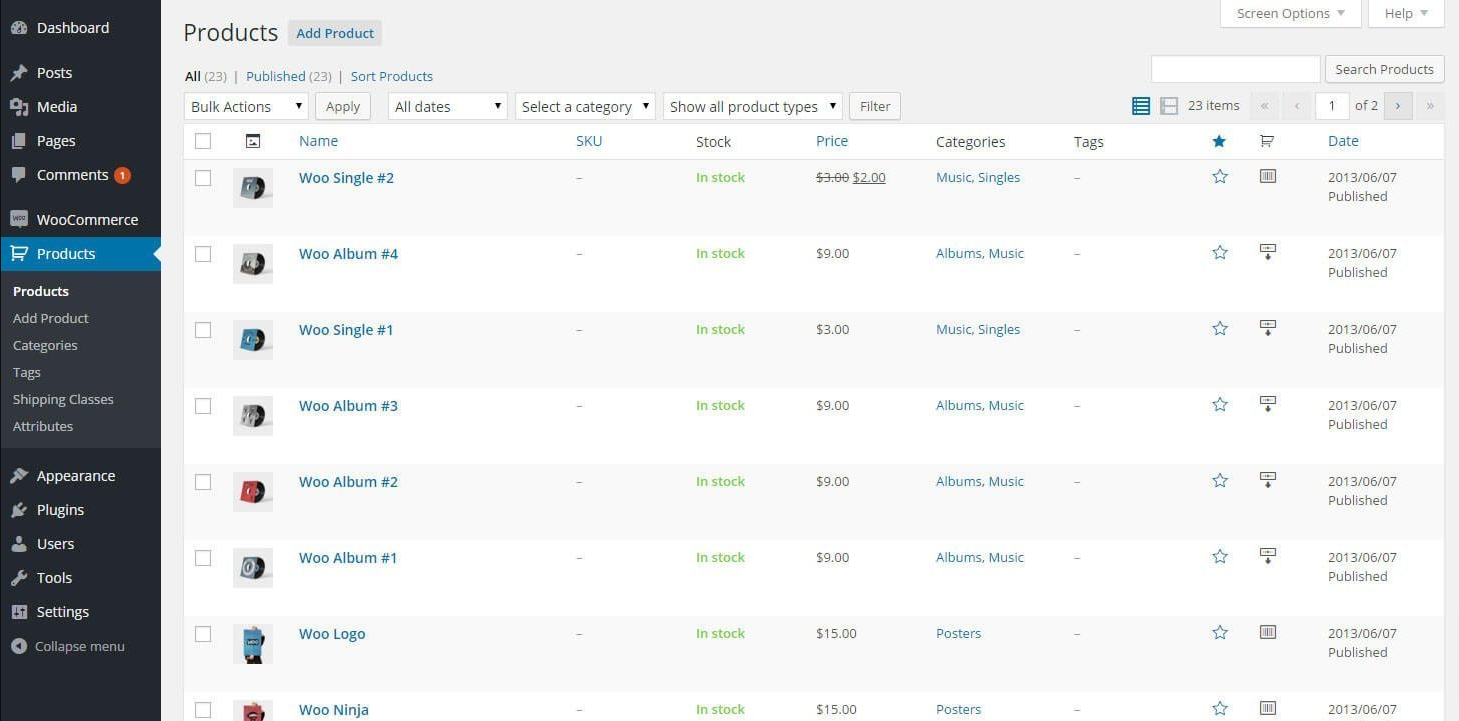The height and width of the screenshot is (721, 1459).
Task: Open Plugins menu
Action: coord(80,510)
